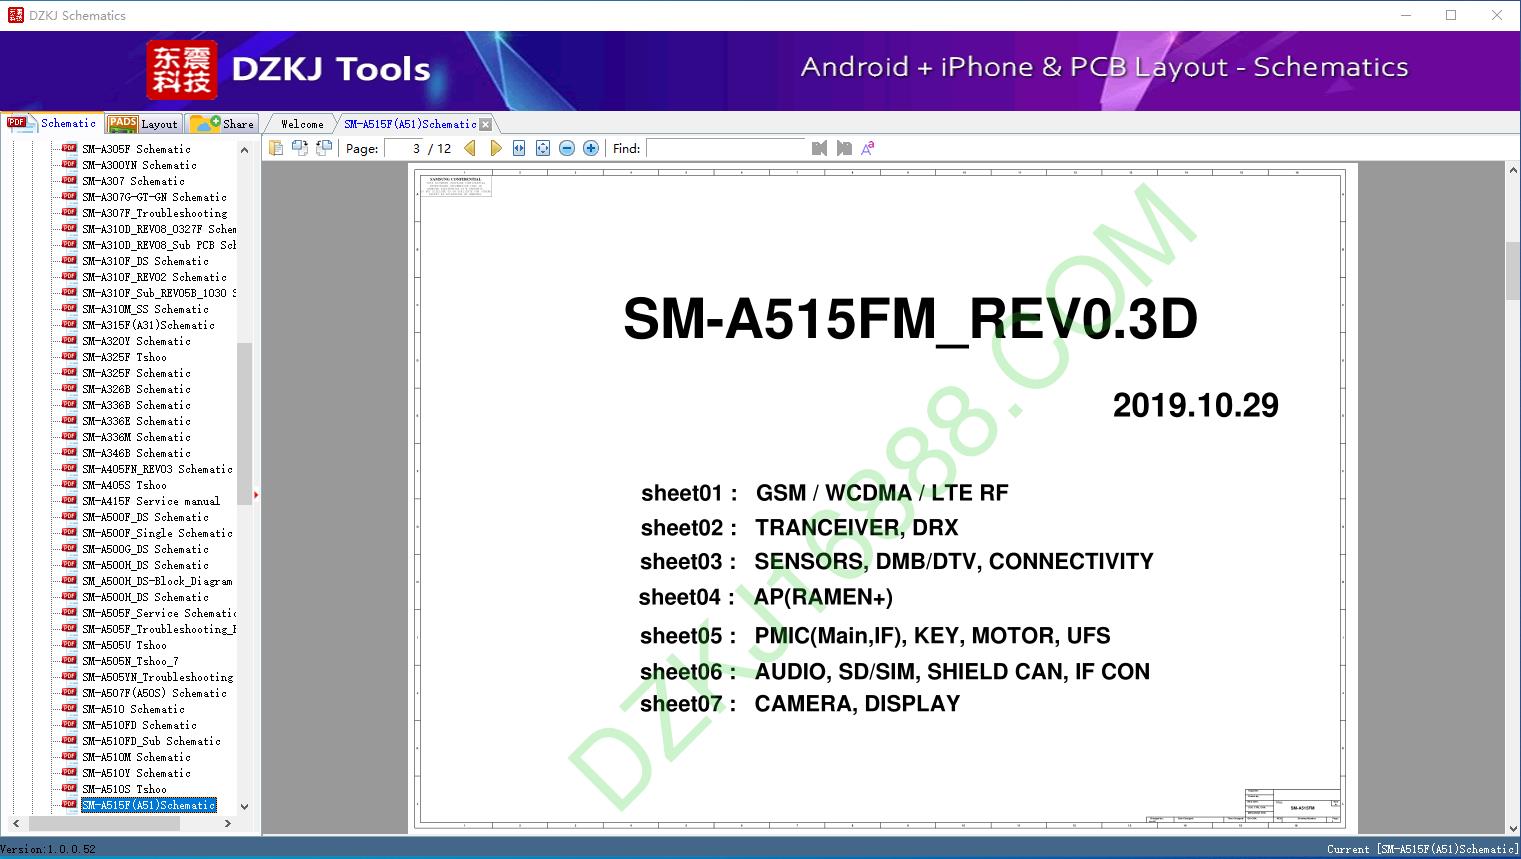Open the Share tab
Image resolution: width=1521 pixels, height=859 pixels.
222,124
